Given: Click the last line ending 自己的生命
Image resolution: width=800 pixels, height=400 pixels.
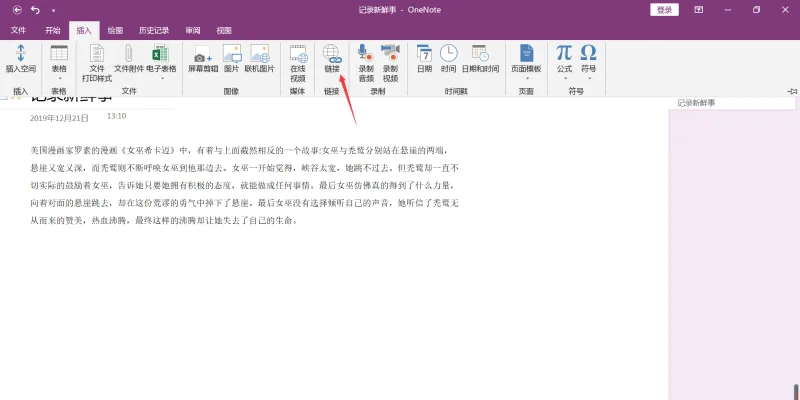Looking at the screenshot, I should pyautogui.click(x=163, y=221).
